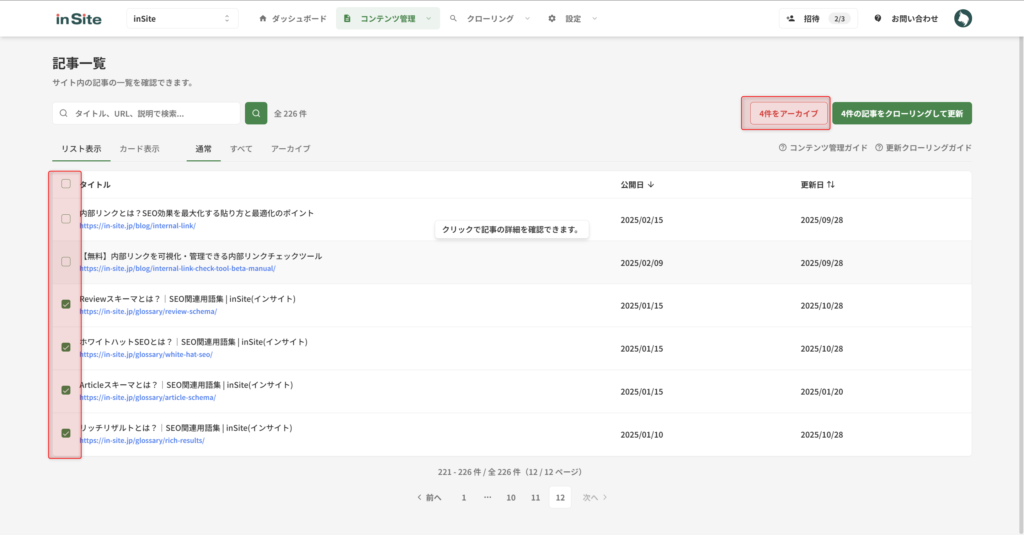Open the inSite site selector dropdown
The width and height of the screenshot is (1024, 535).
pyautogui.click(x=182, y=18)
